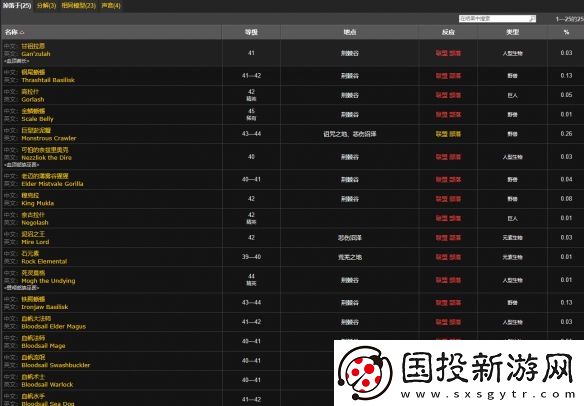Image resolution: width=584 pixels, height=406 pixels.
Task: Click the type cell in Gorlash row
Action: (x=512, y=95)
